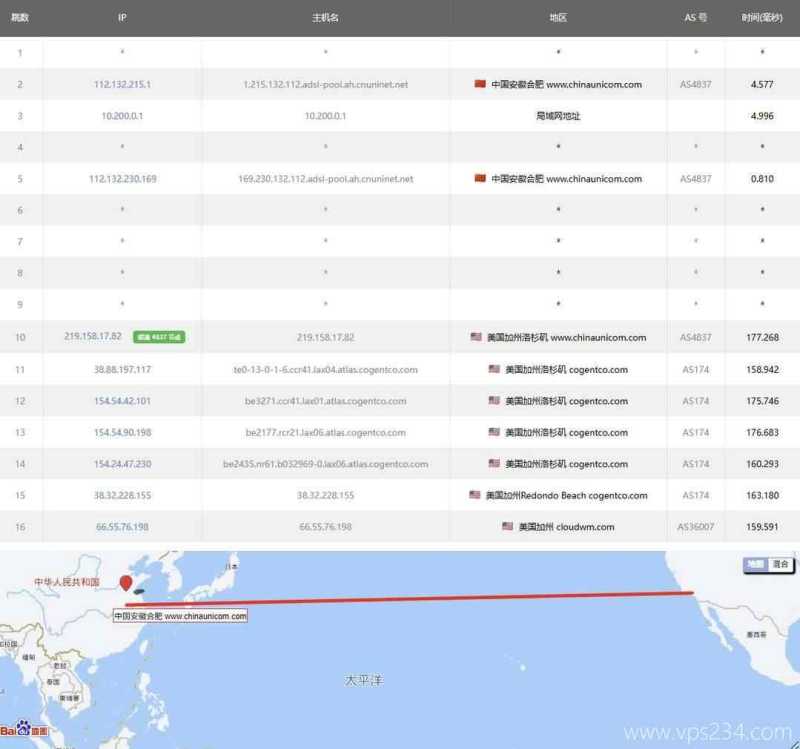
Task: Click the 地区 column header
Action: pyautogui.click(x=558, y=18)
